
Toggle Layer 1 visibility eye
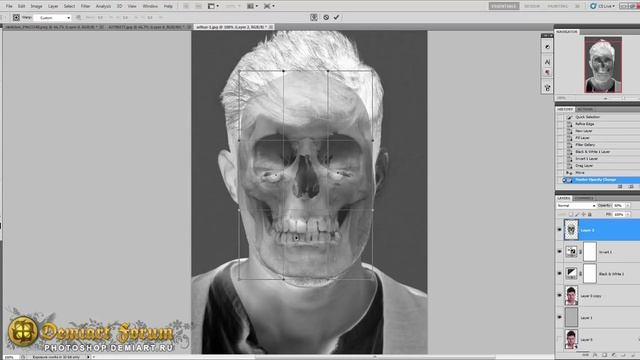(x=560, y=318)
